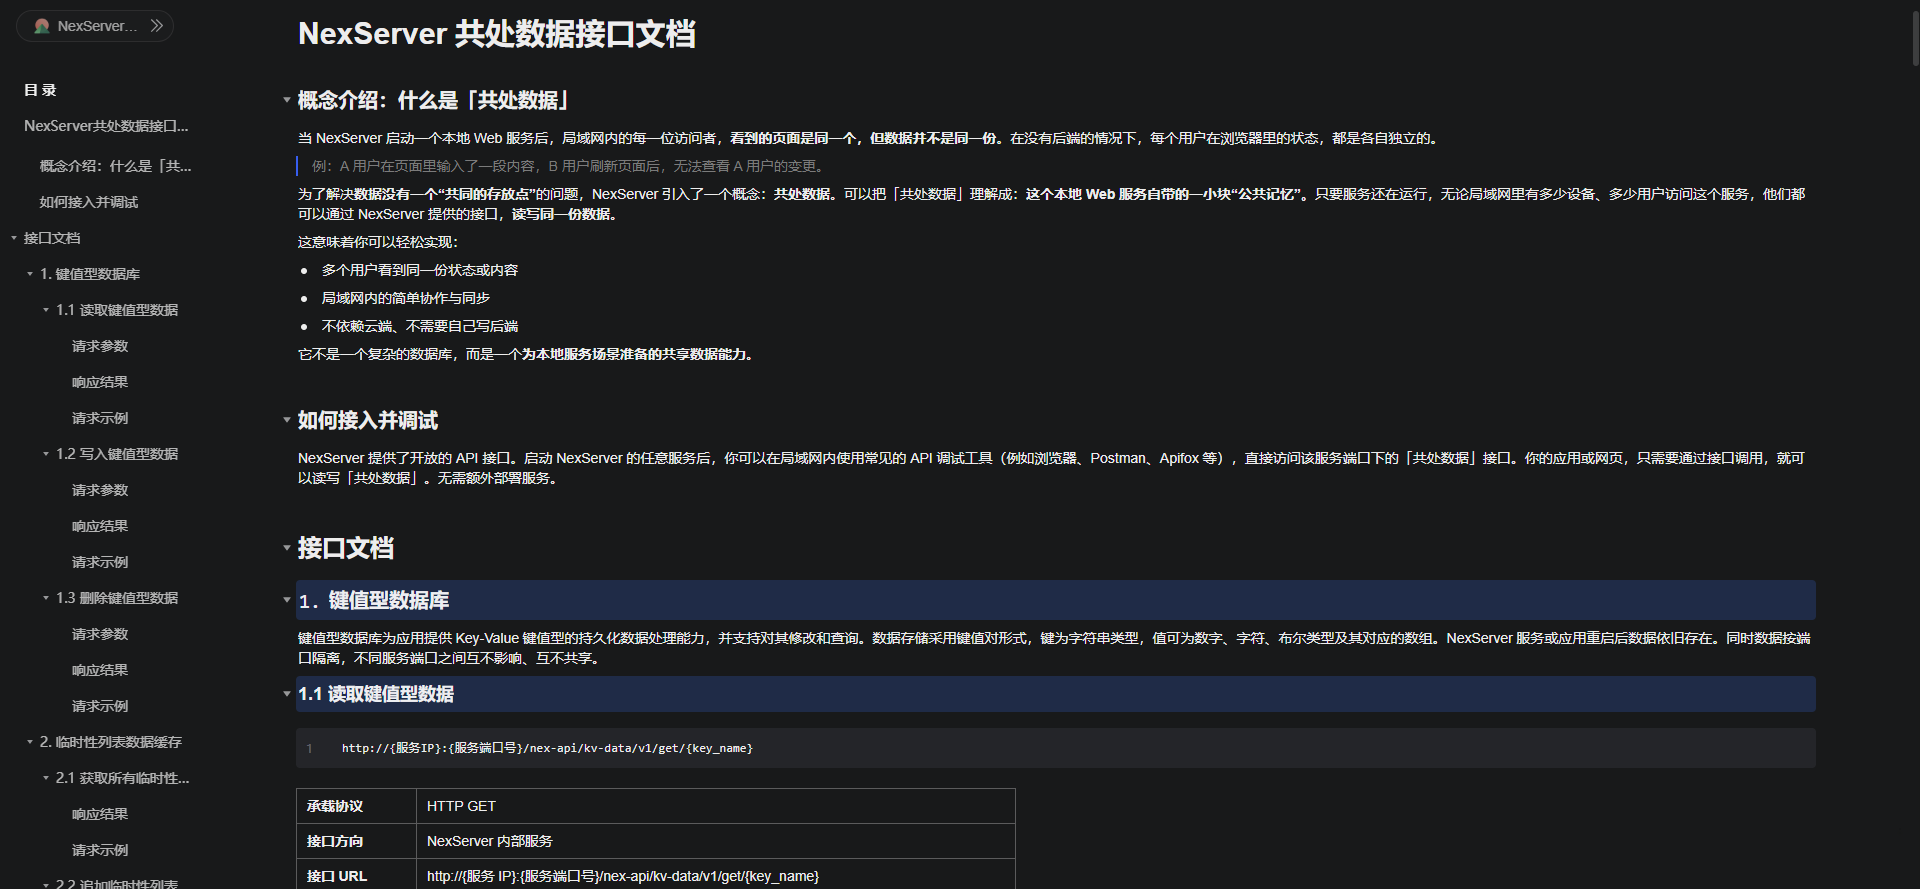Collapse the 概念介绍 heading arrow in the document
Screen dimensions: 1920x889
tap(287, 100)
